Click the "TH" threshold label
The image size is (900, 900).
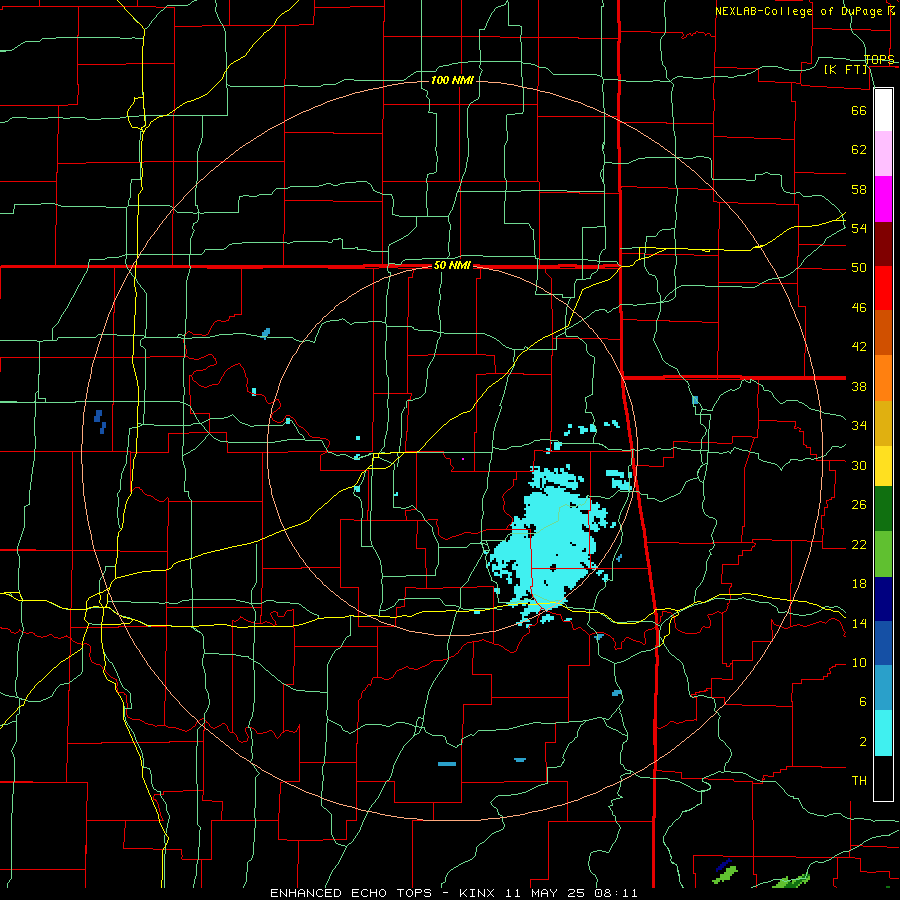[x=859, y=781]
